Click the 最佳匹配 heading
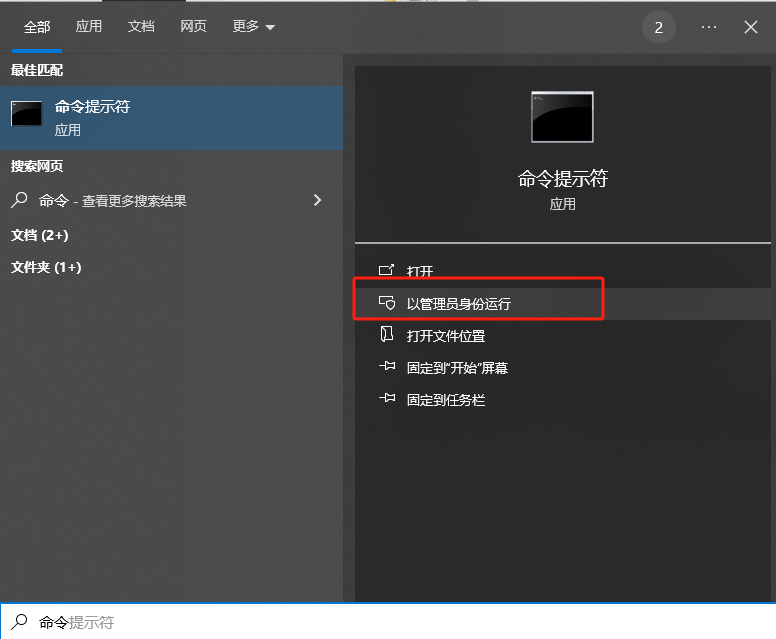The height and width of the screenshot is (639, 776). point(37,70)
